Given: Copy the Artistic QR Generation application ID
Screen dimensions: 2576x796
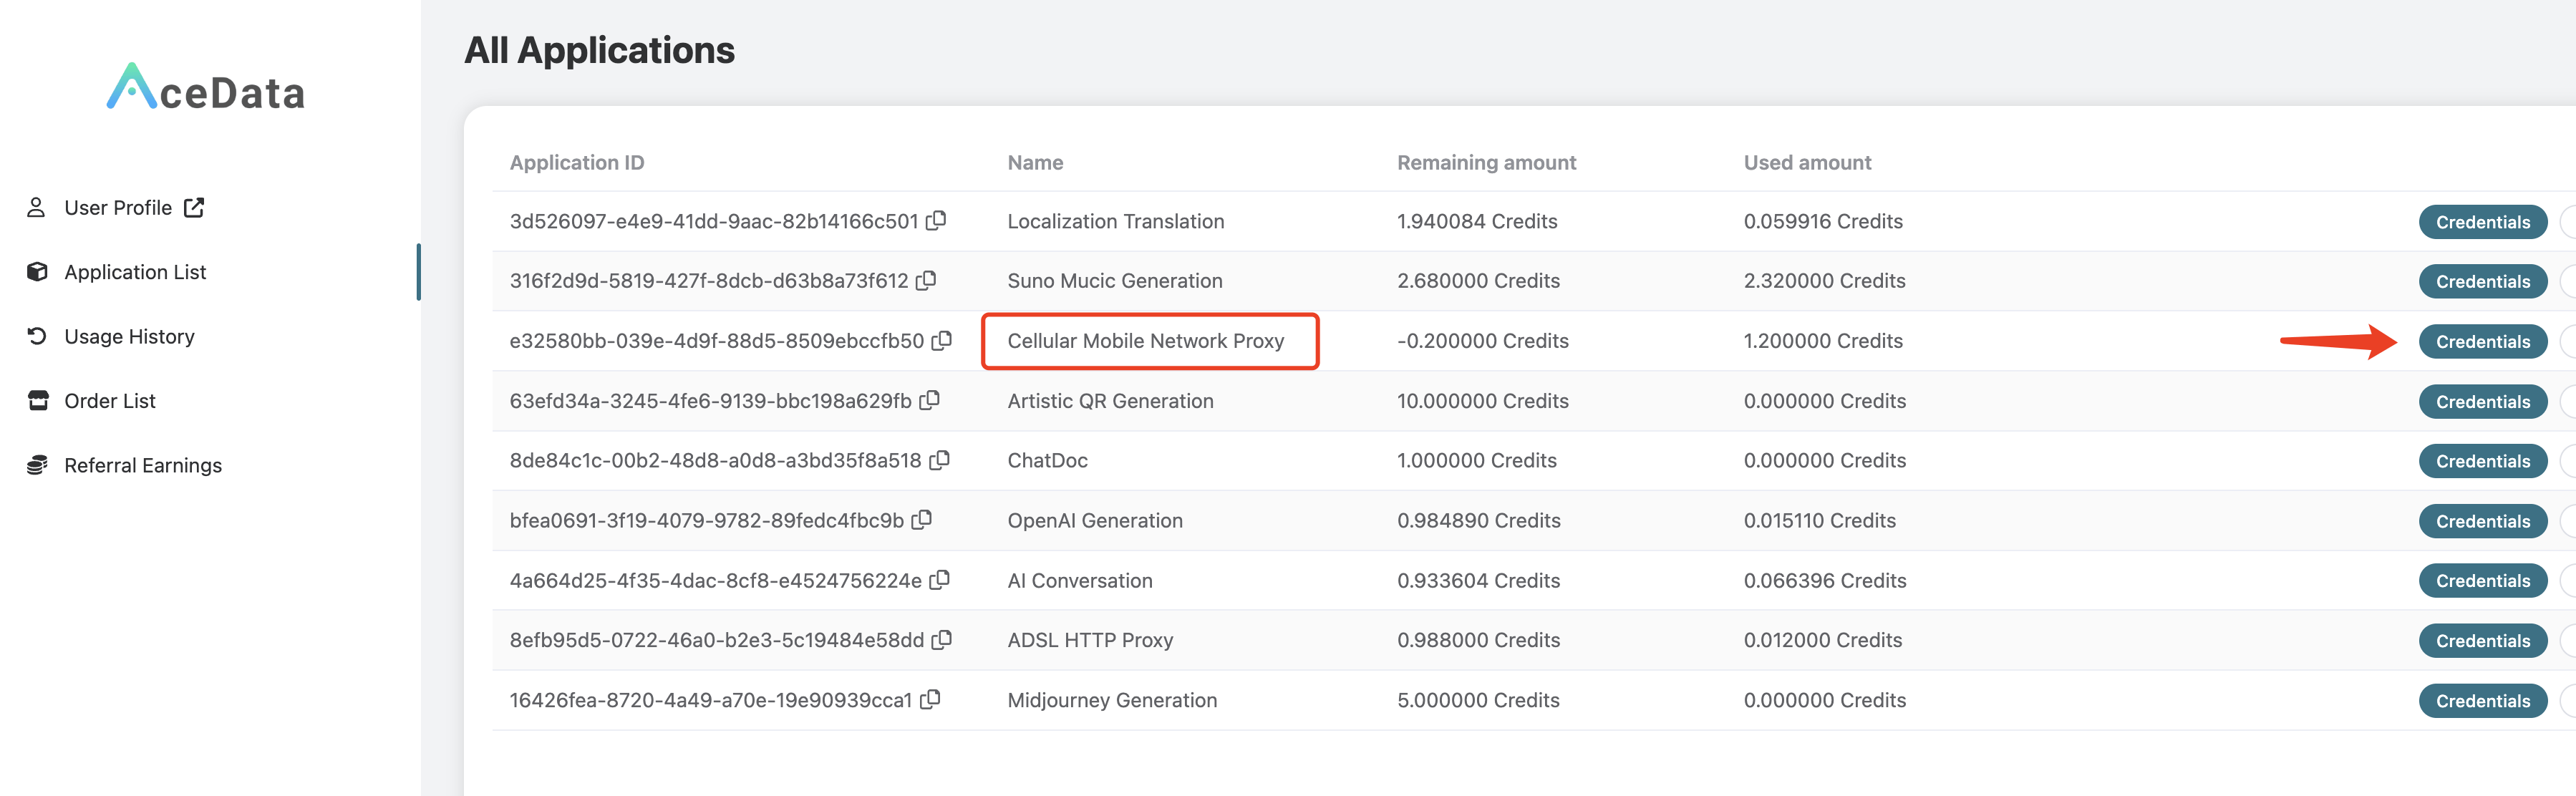Looking at the screenshot, I should 929,400.
